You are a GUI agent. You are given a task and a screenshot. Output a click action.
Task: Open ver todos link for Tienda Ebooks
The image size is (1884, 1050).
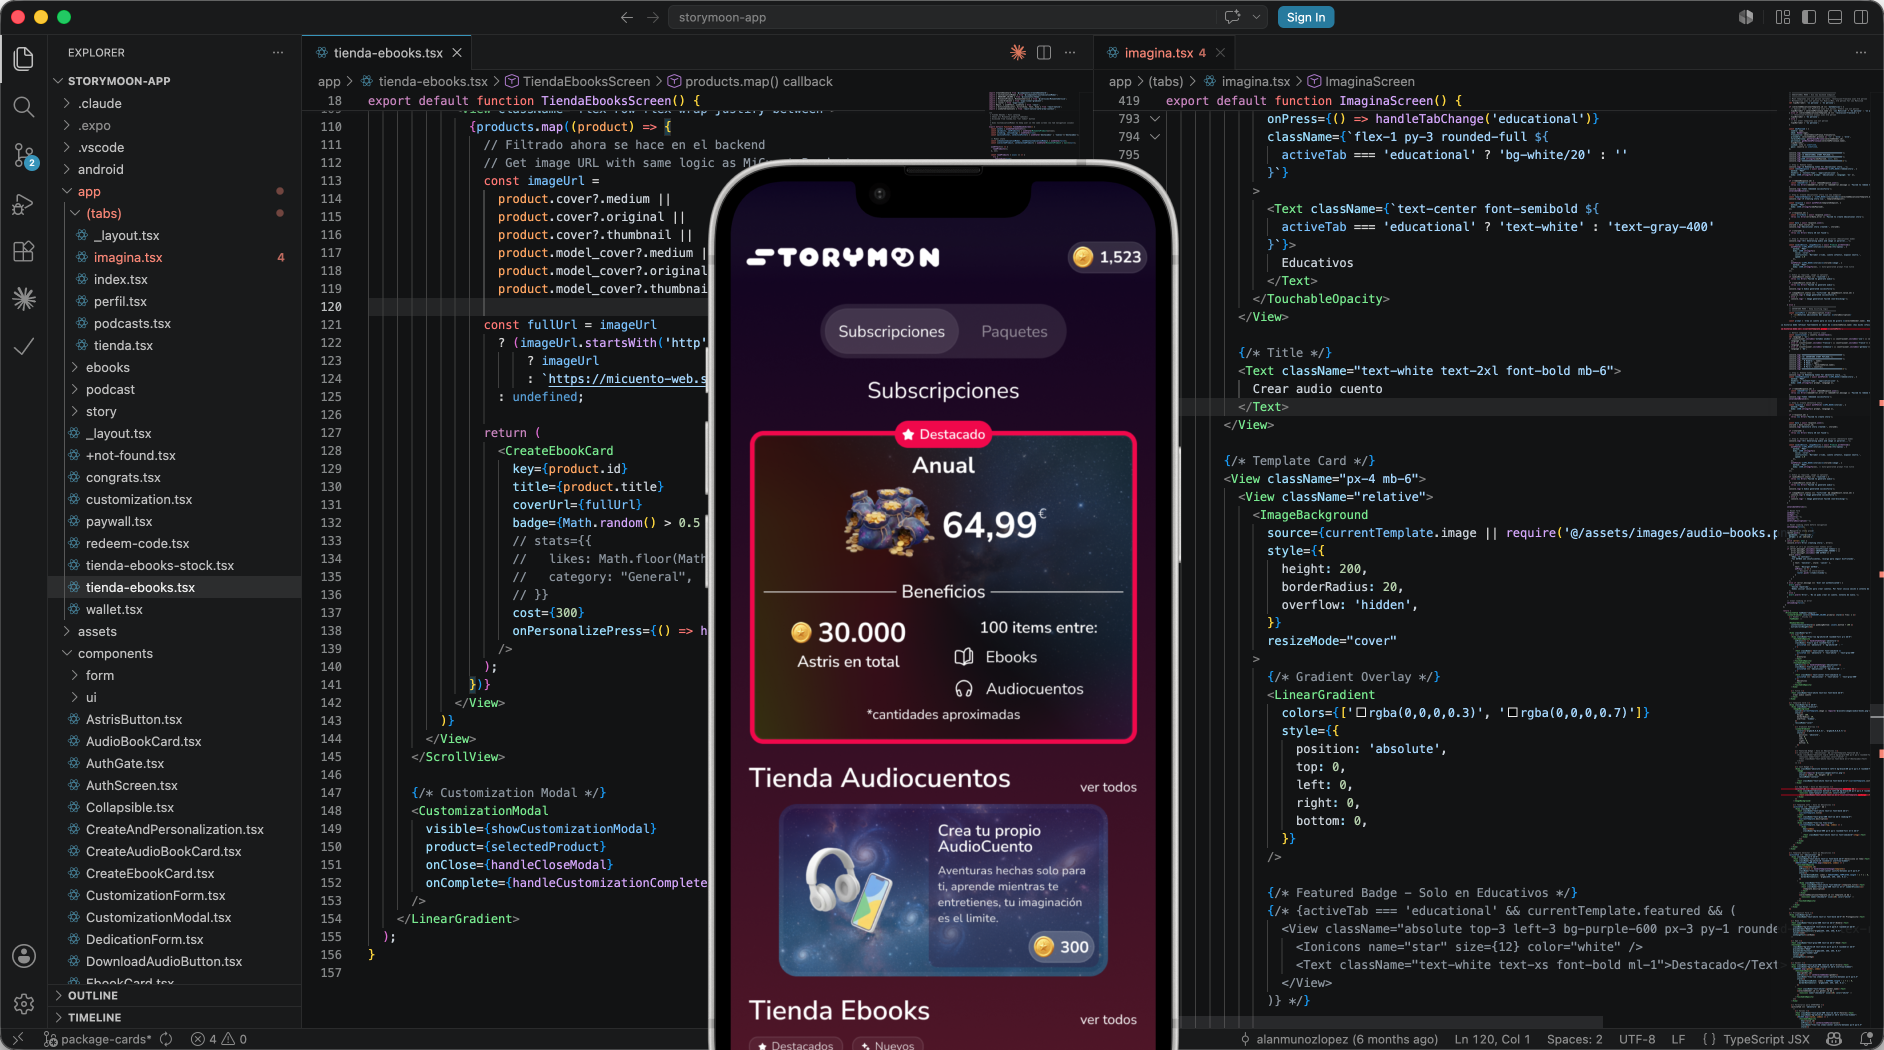[1108, 1019]
